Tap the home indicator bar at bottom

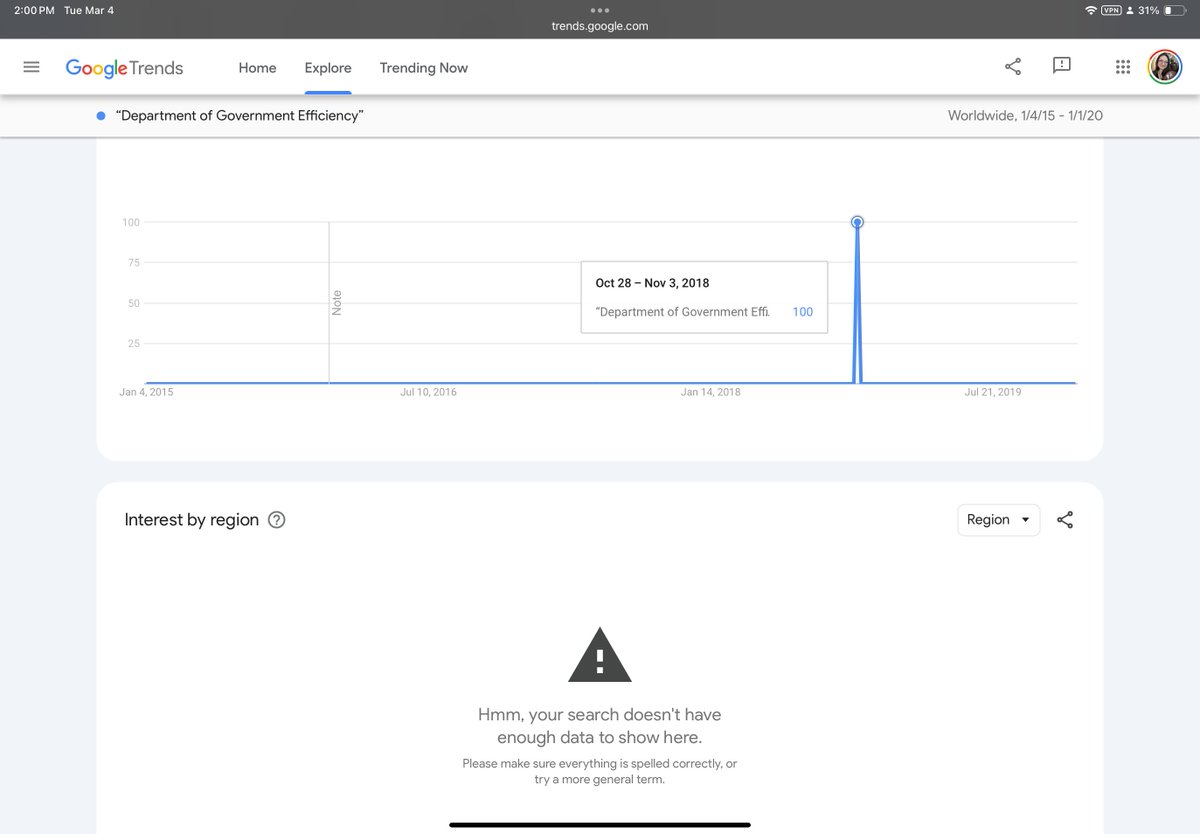coord(600,825)
